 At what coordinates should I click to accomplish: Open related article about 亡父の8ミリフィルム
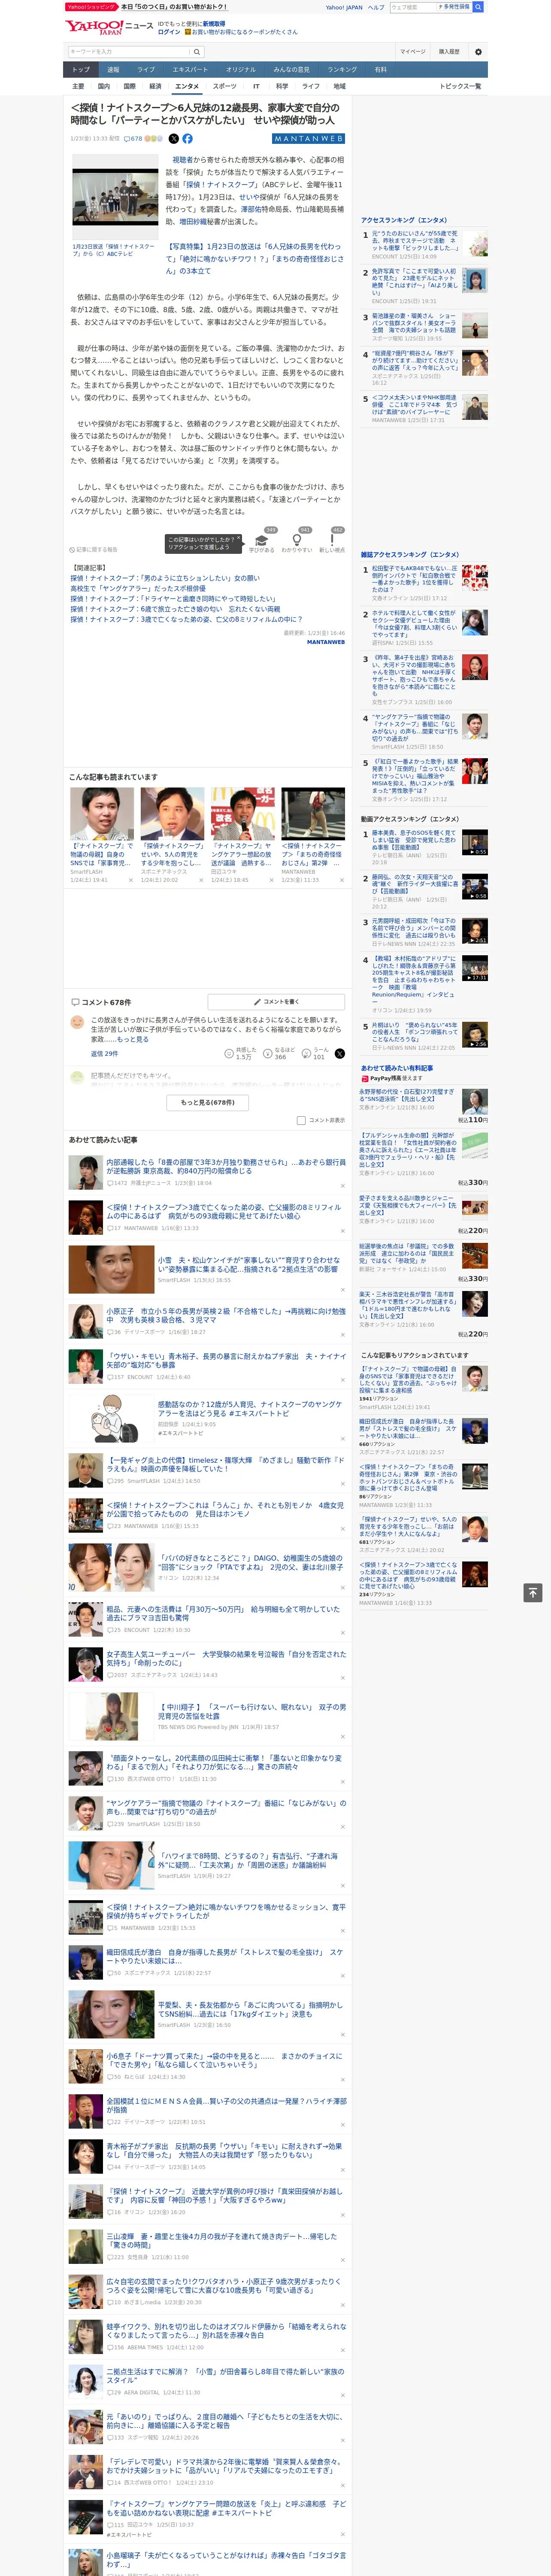tap(186, 619)
